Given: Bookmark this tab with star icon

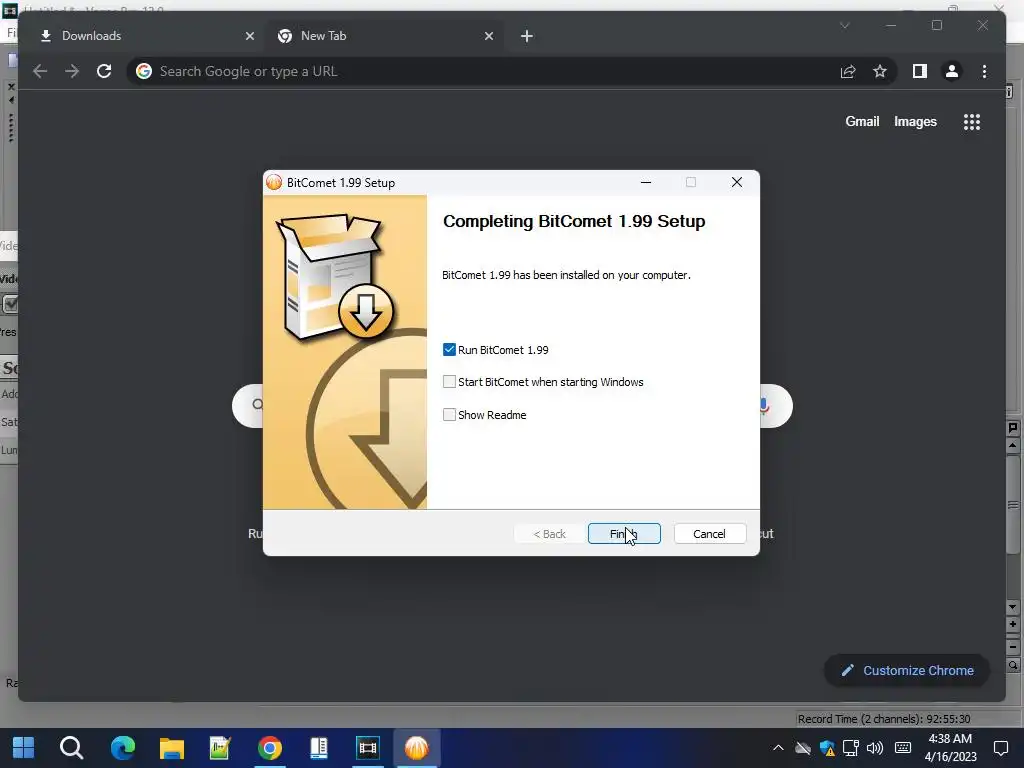Looking at the screenshot, I should coord(880,71).
